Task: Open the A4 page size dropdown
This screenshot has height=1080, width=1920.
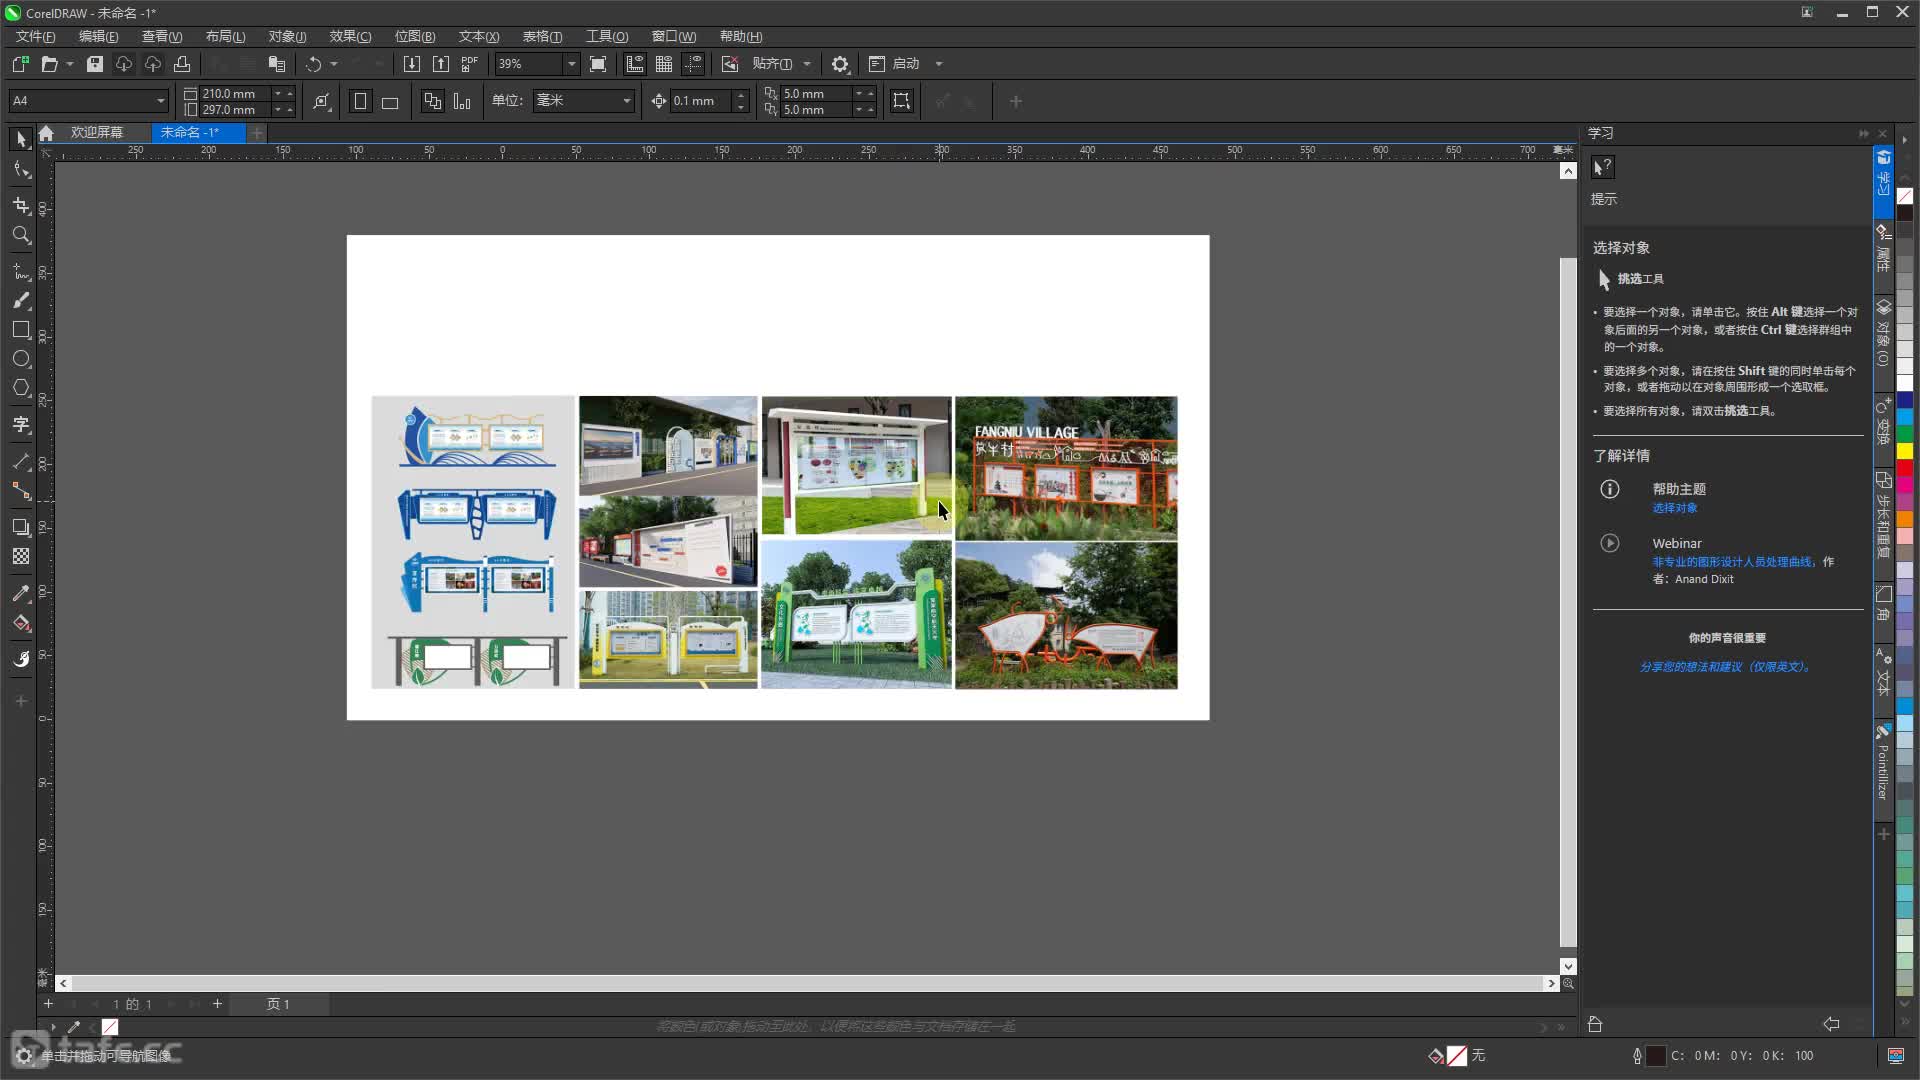Action: click(160, 101)
